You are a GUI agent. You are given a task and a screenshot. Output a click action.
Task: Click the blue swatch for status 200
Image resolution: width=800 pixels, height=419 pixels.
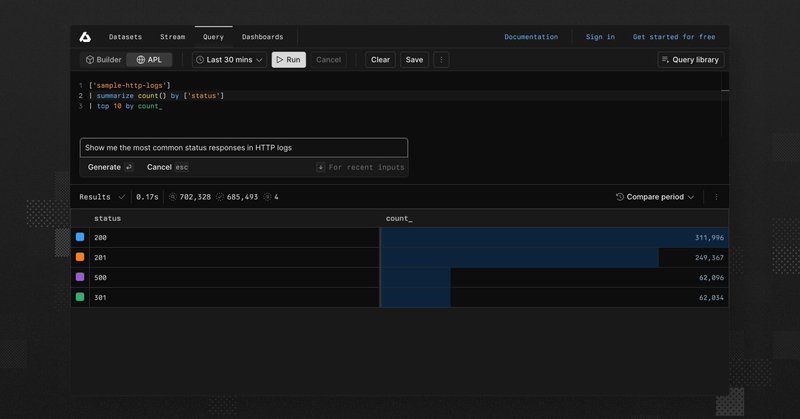coord(80,237)
